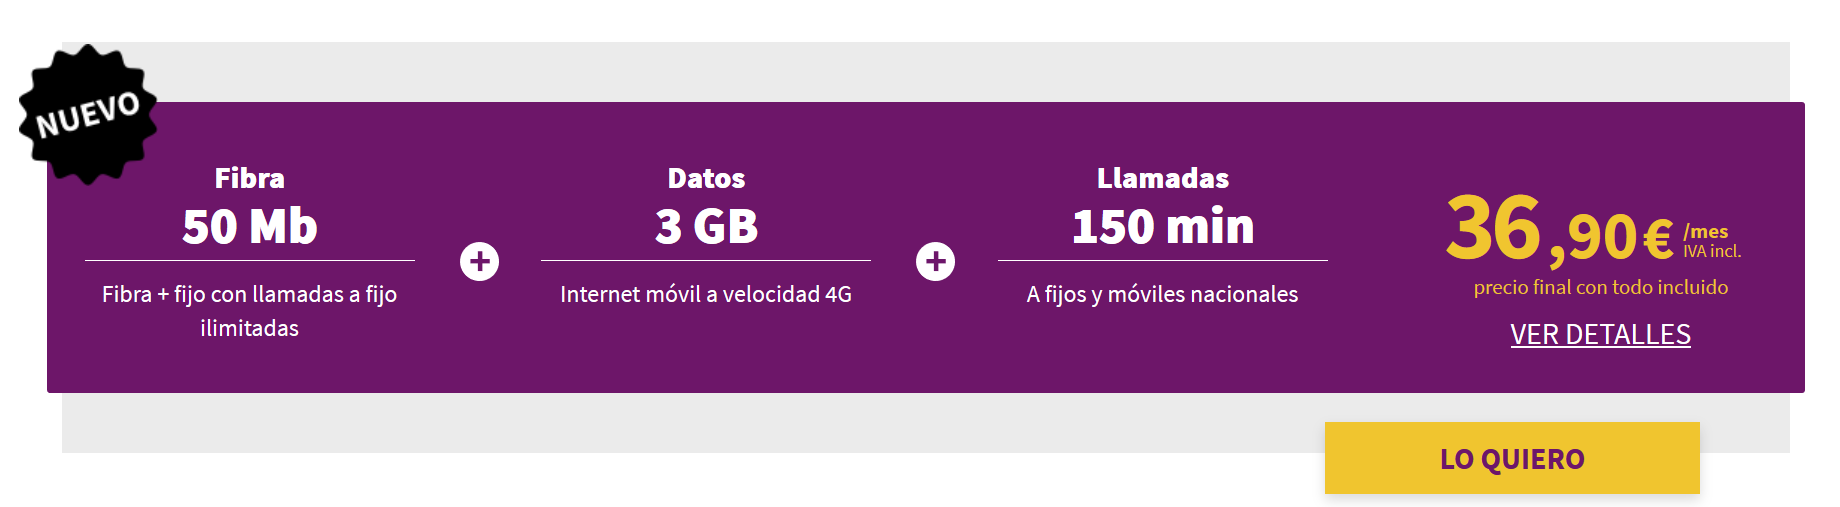
Task: Click the 50 Mb fiber speed text
Action: click(250, 226)
